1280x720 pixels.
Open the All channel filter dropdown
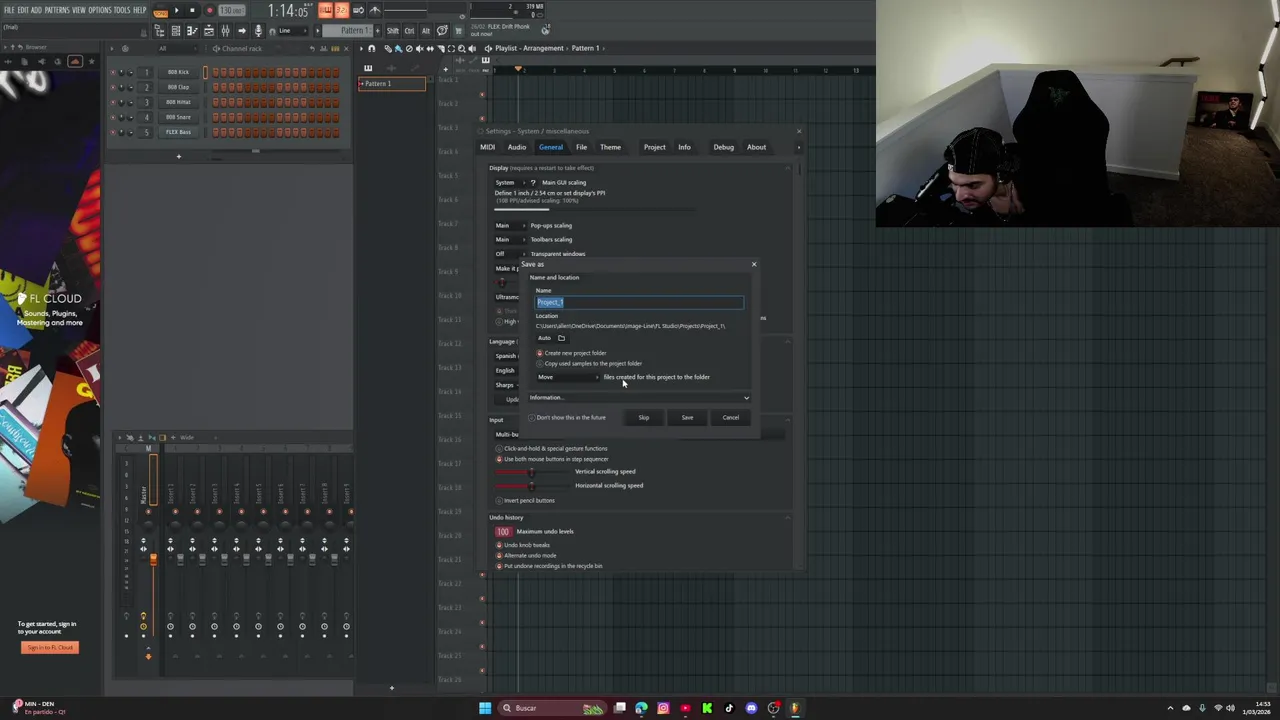click(177, 48)
